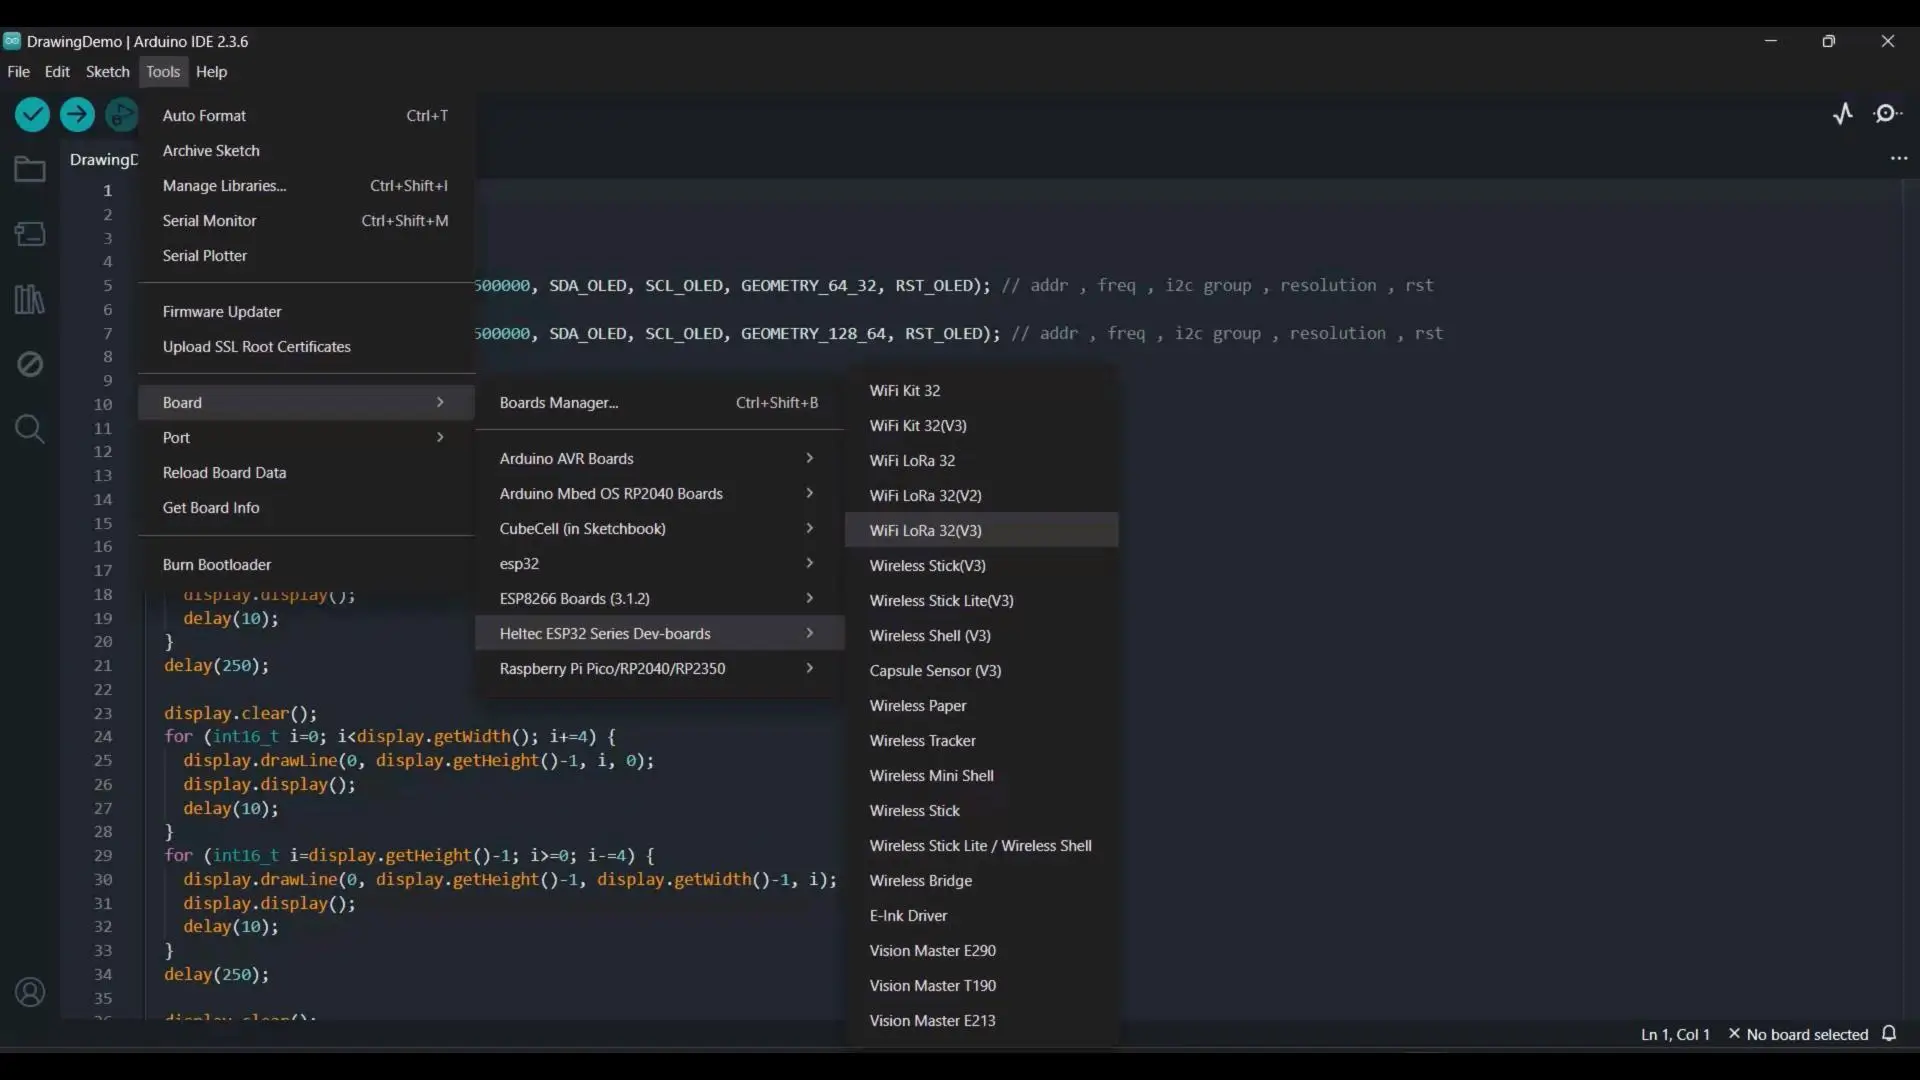The height and width of the screenshot is (1080, 1920).
Task: Open the Search magnifier sidebar icon
Action: pyautogui.click(x=30, y=429)
